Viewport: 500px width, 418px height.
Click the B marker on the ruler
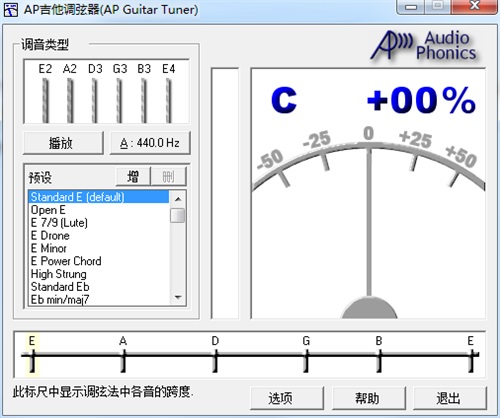pyautogui.click(x=379, y=355)
